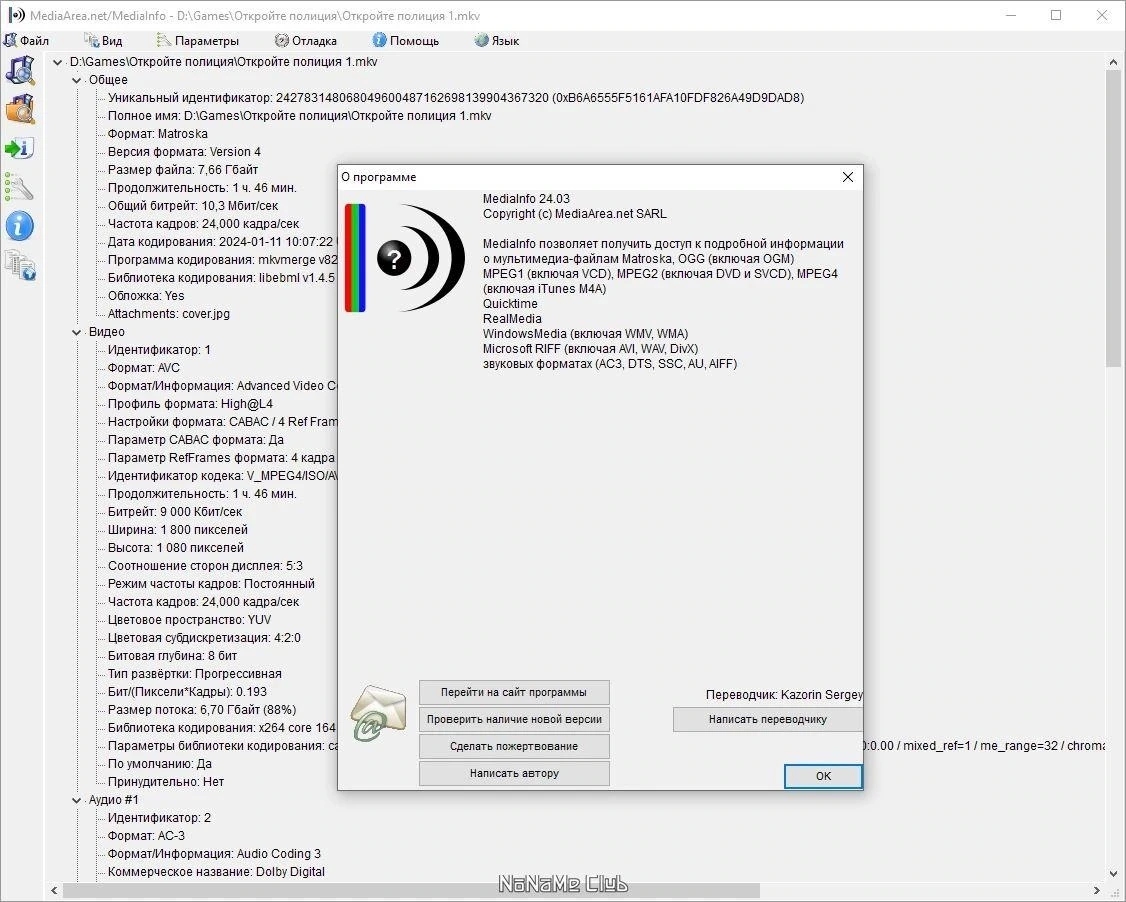Select the row Принудительно: Нет
The height and width of the screenshot is (902, 1126).
[166, 782]
